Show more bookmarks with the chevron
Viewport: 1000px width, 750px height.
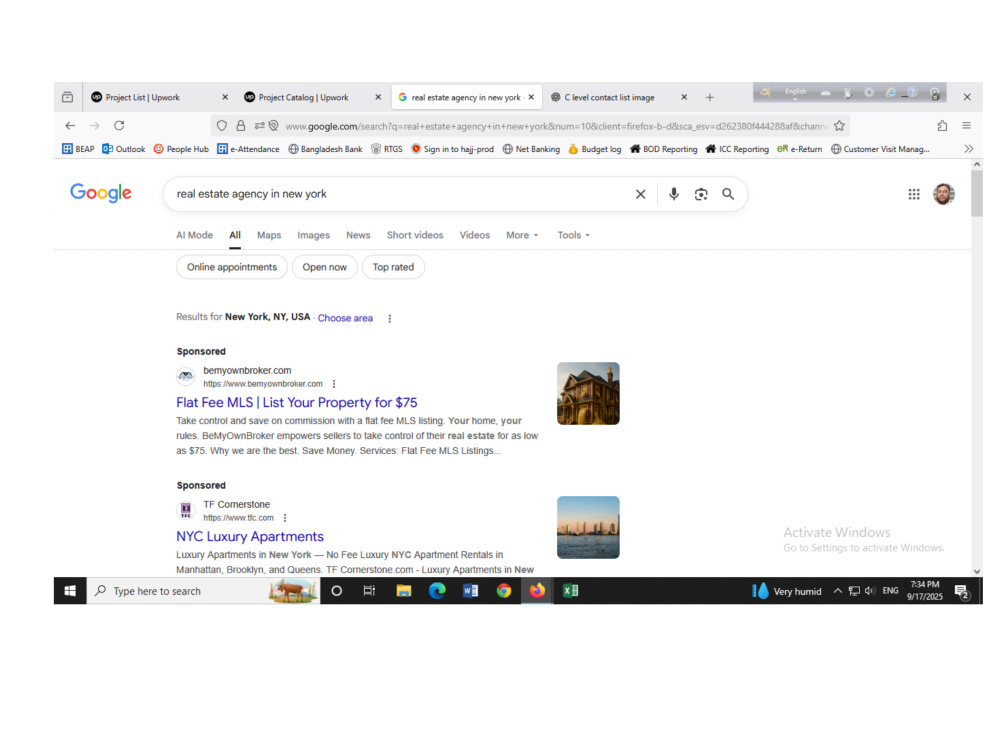pyautogui.click(x=969, y=149)
